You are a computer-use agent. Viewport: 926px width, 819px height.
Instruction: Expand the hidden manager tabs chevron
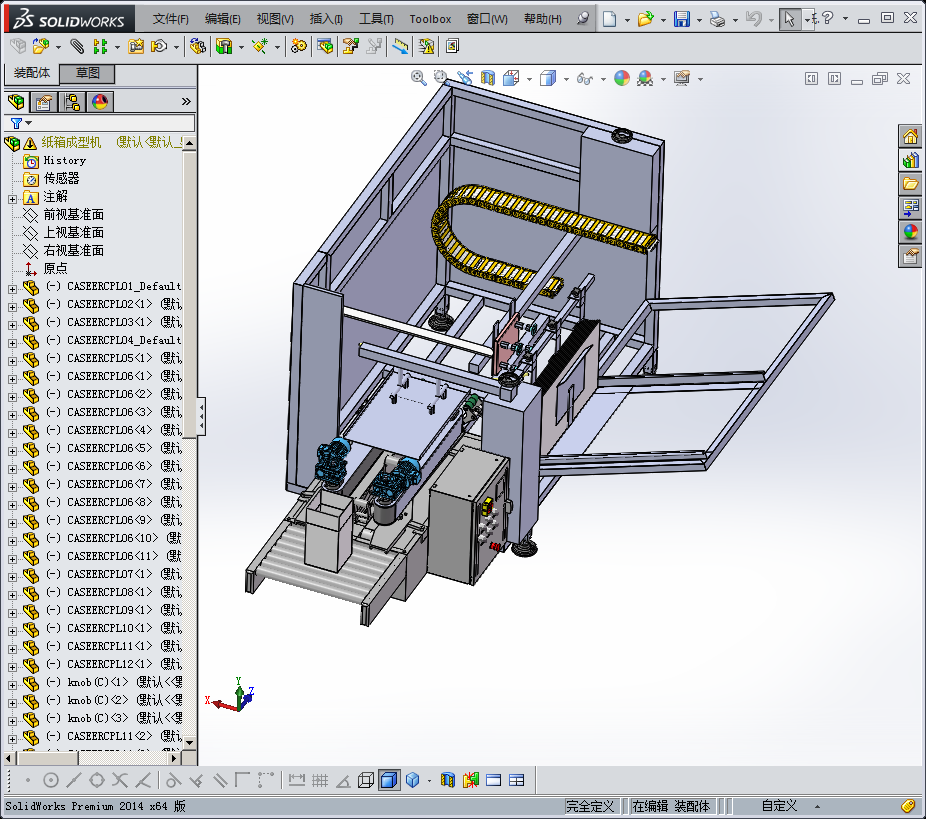coord(186,102)
